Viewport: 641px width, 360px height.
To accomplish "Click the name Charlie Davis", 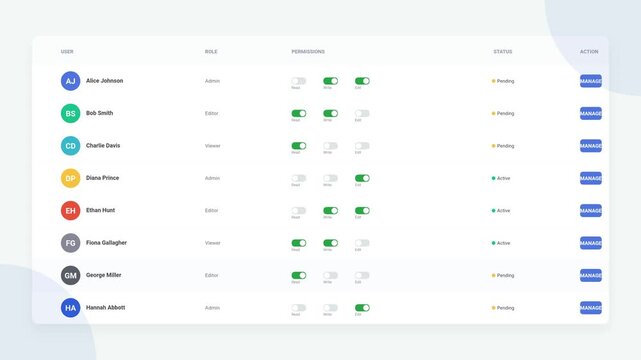I will click(103, 145).
